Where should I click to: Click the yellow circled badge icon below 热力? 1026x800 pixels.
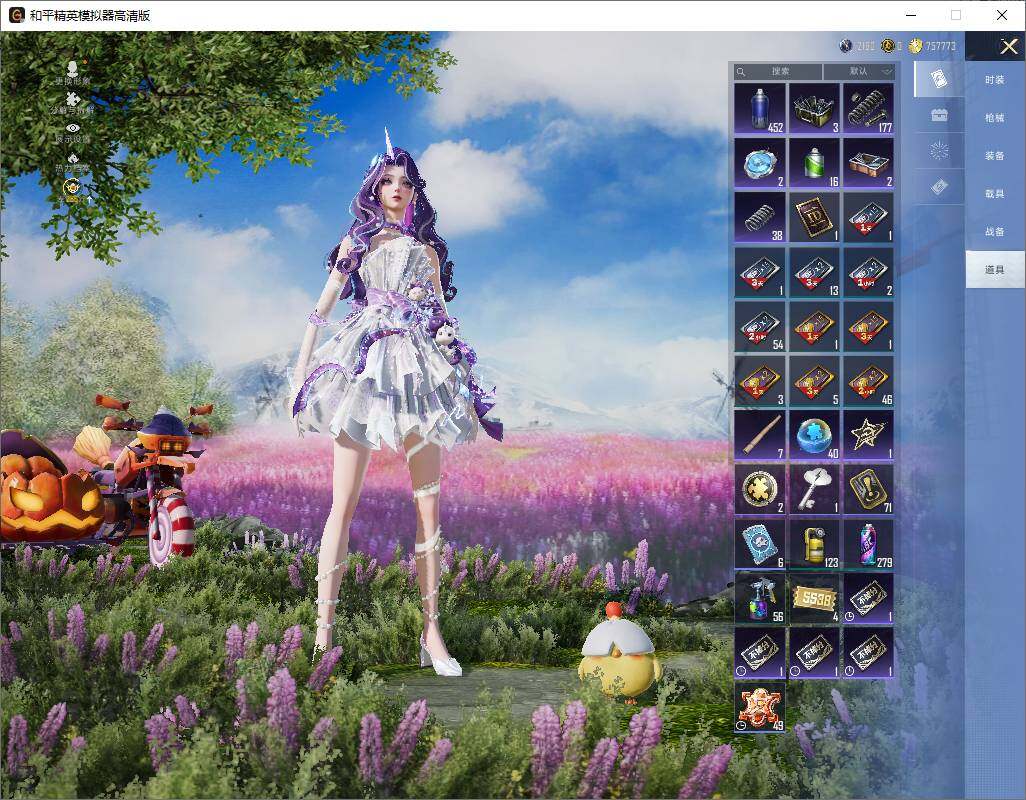pos(71,190)
